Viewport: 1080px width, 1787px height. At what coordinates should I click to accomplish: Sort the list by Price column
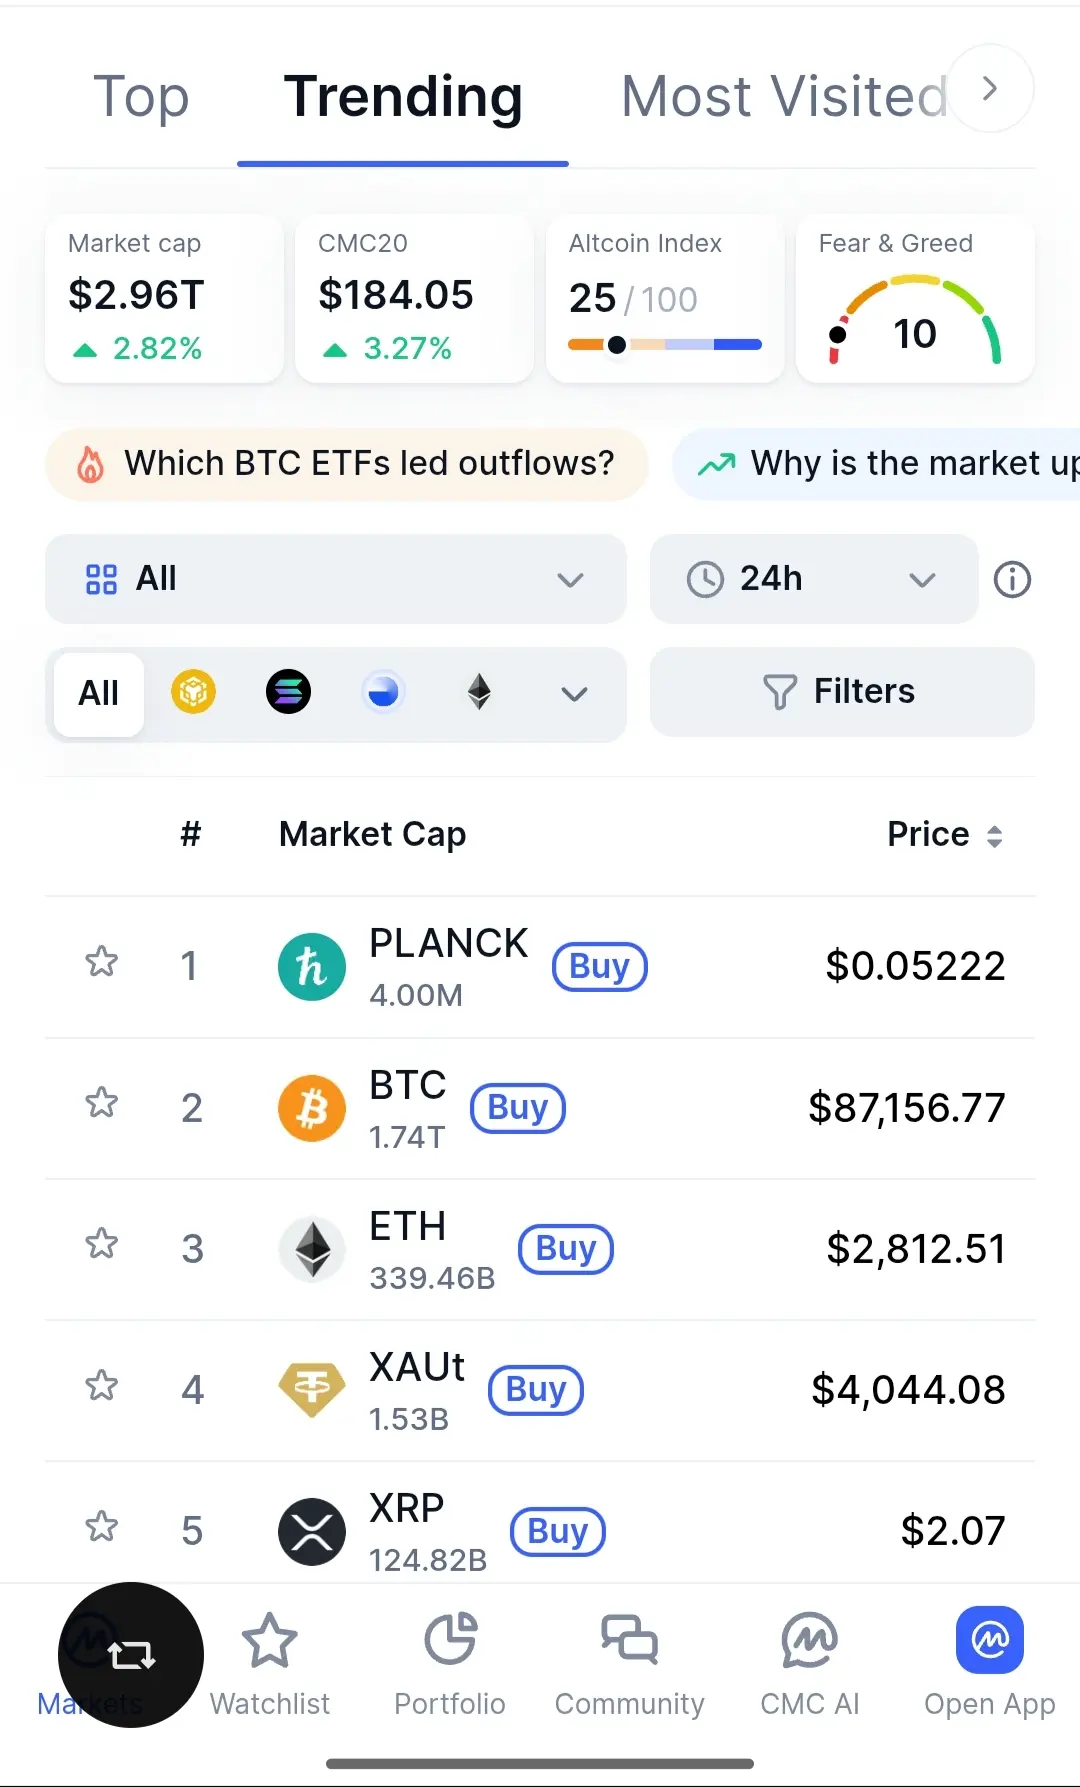point(944,835)
